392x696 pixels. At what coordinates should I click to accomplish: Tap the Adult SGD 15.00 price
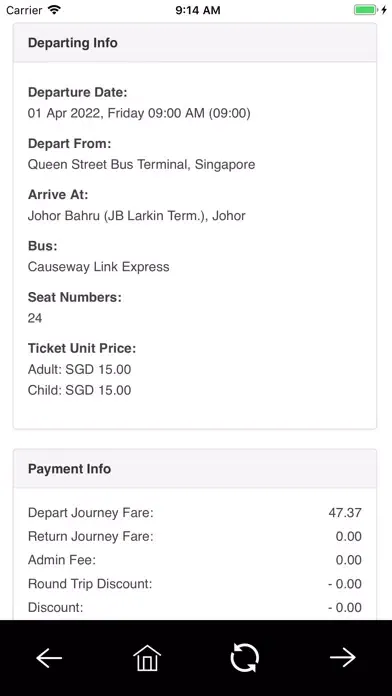[x=79, y=369]
